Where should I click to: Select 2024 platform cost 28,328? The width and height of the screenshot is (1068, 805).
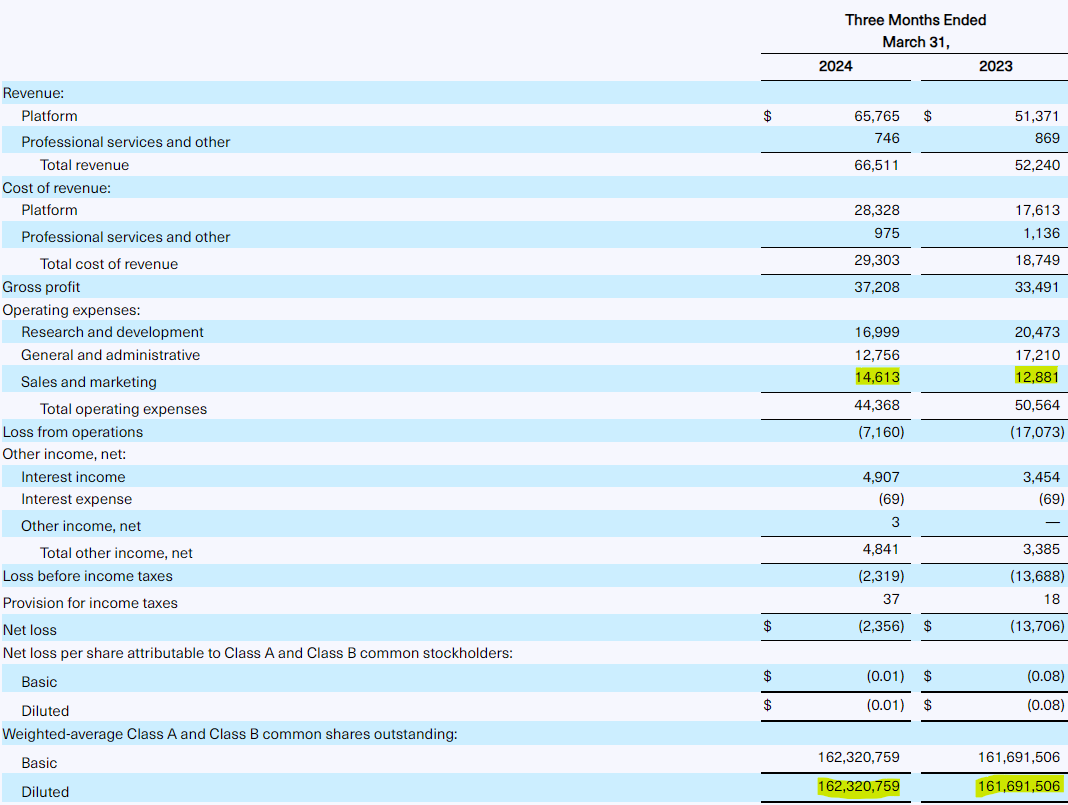click(x=877, y=210)
